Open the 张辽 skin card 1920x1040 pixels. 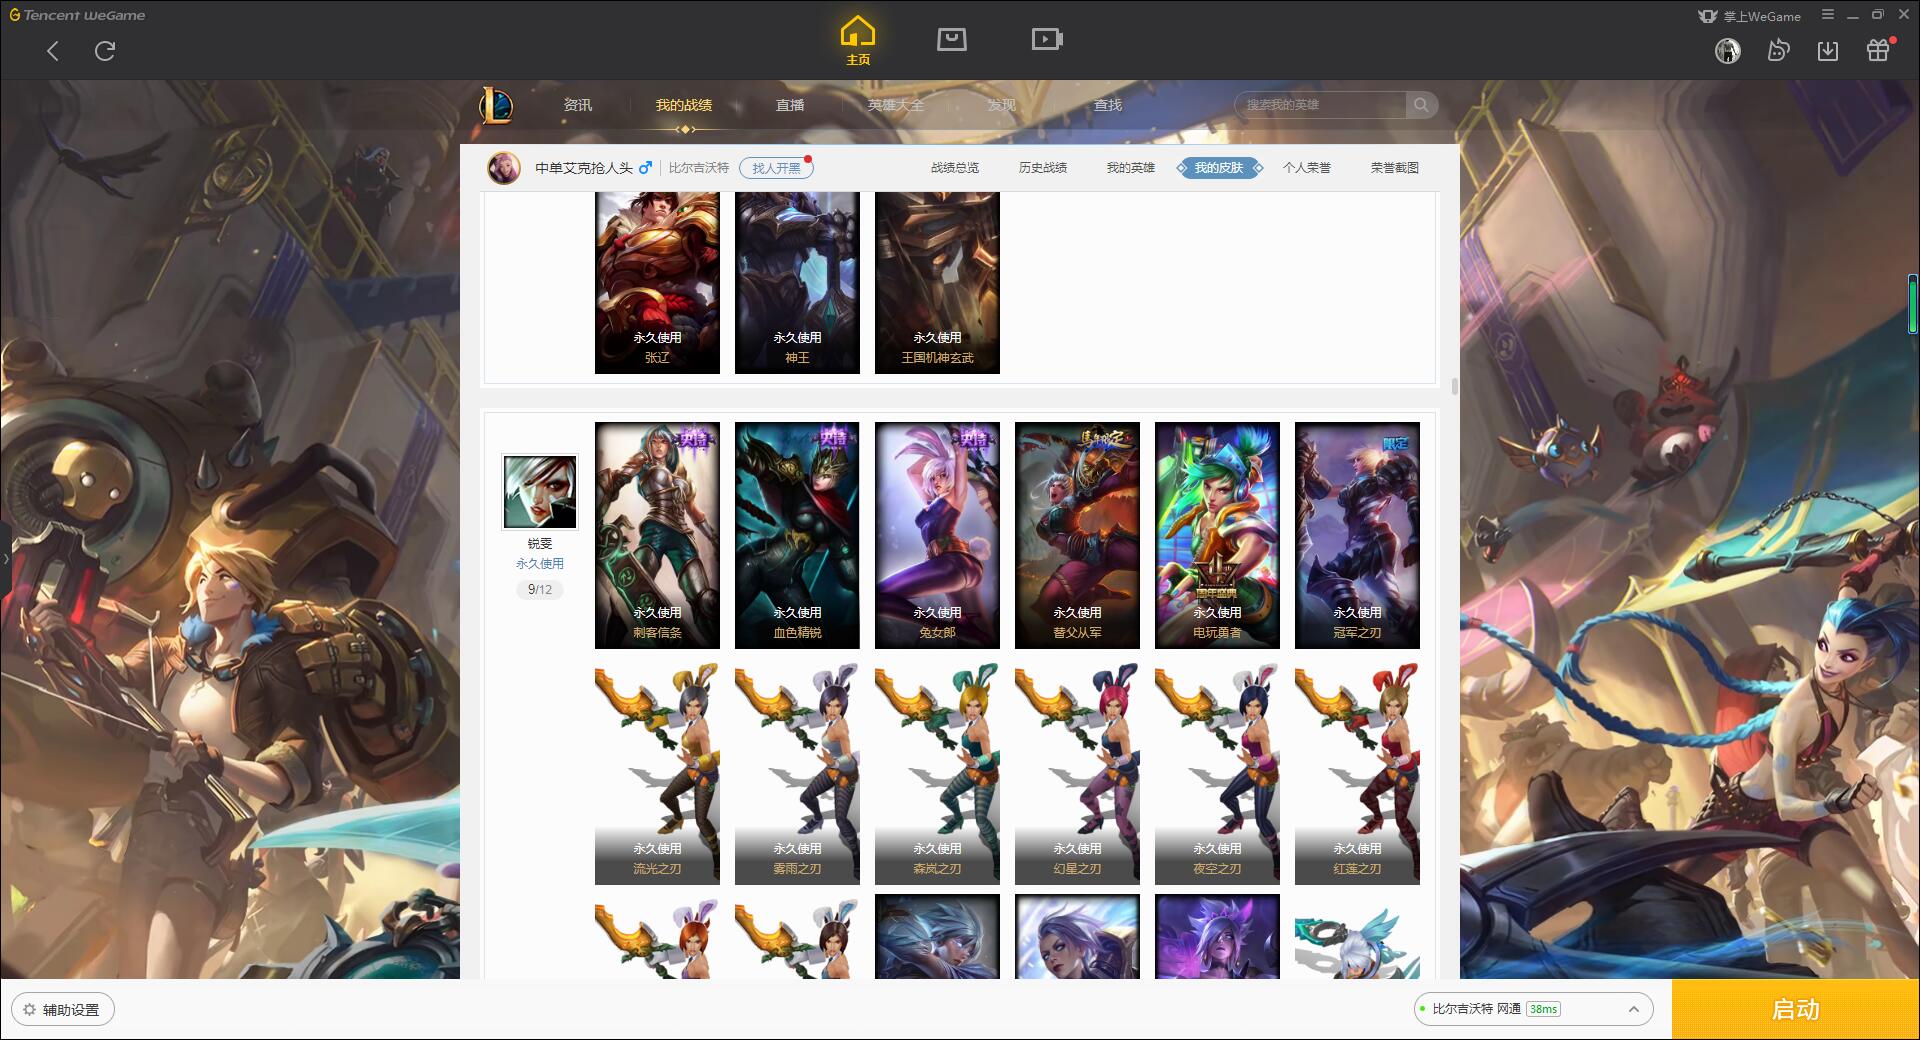[x=657, y=283]
